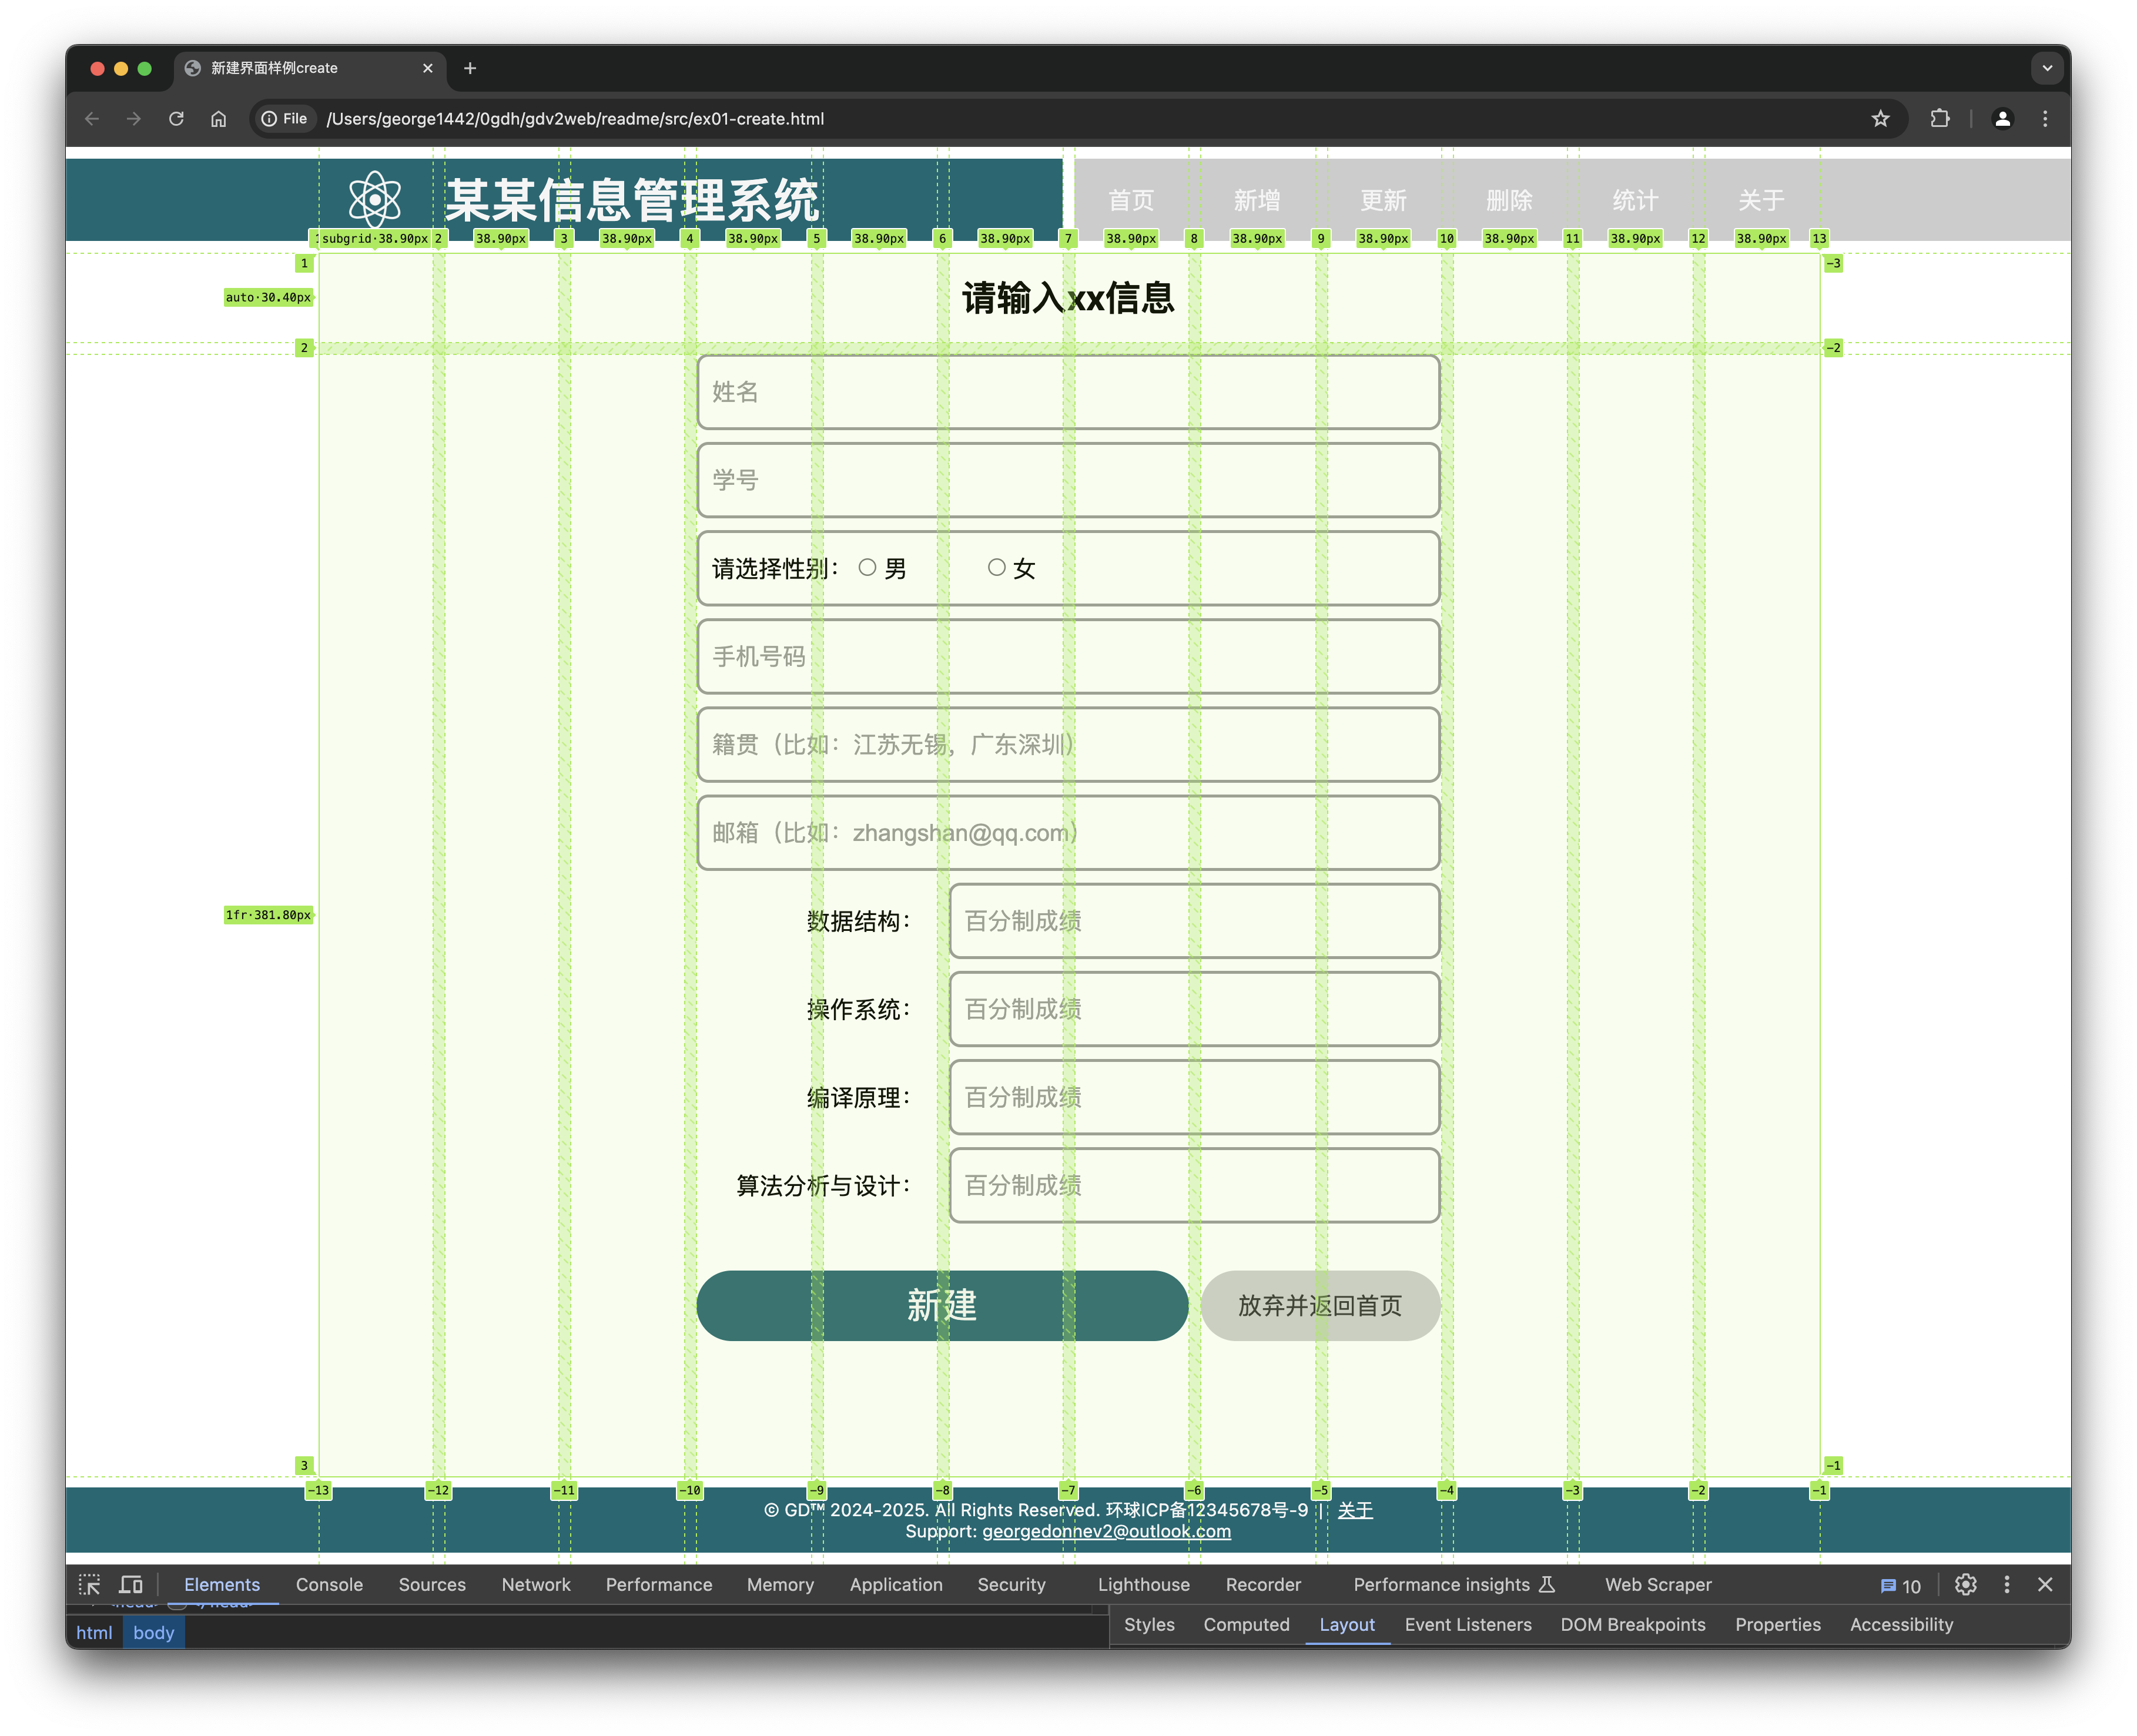Switch to the Console tab
Screen dimensions: 2137x1736
click(x=329, y=1585)
